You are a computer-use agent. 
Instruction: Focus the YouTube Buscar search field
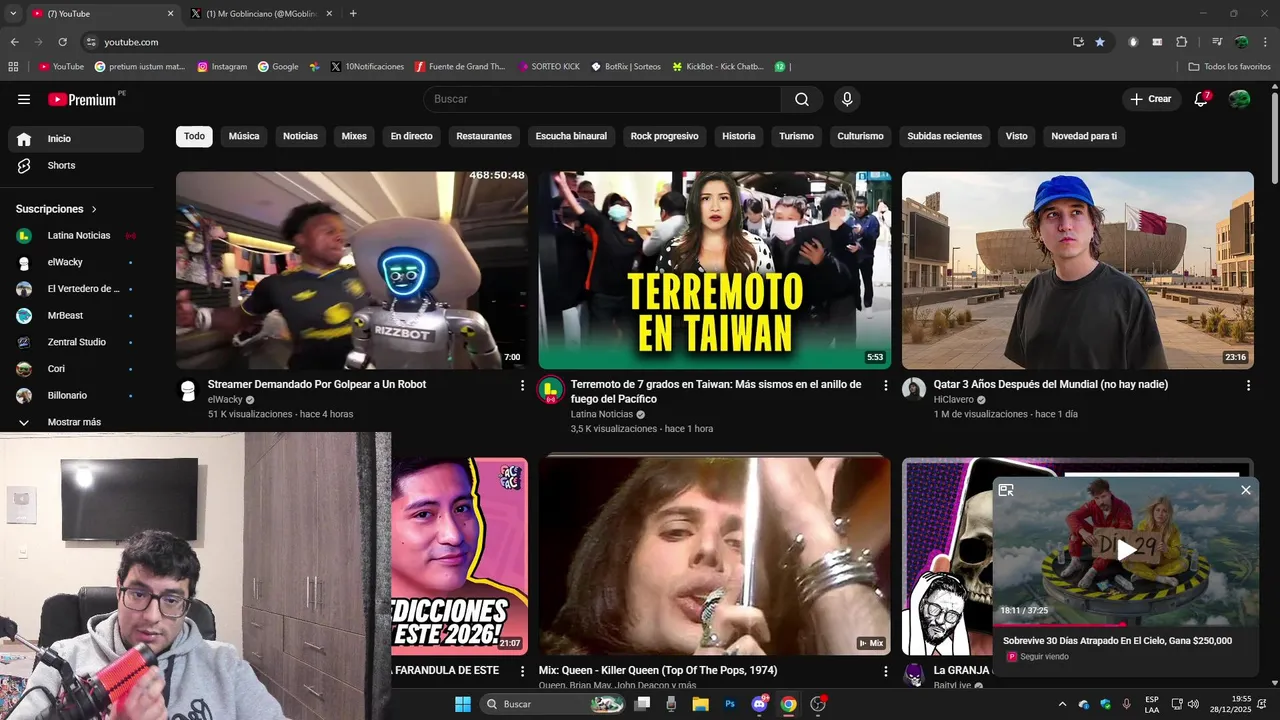[602, 99]
